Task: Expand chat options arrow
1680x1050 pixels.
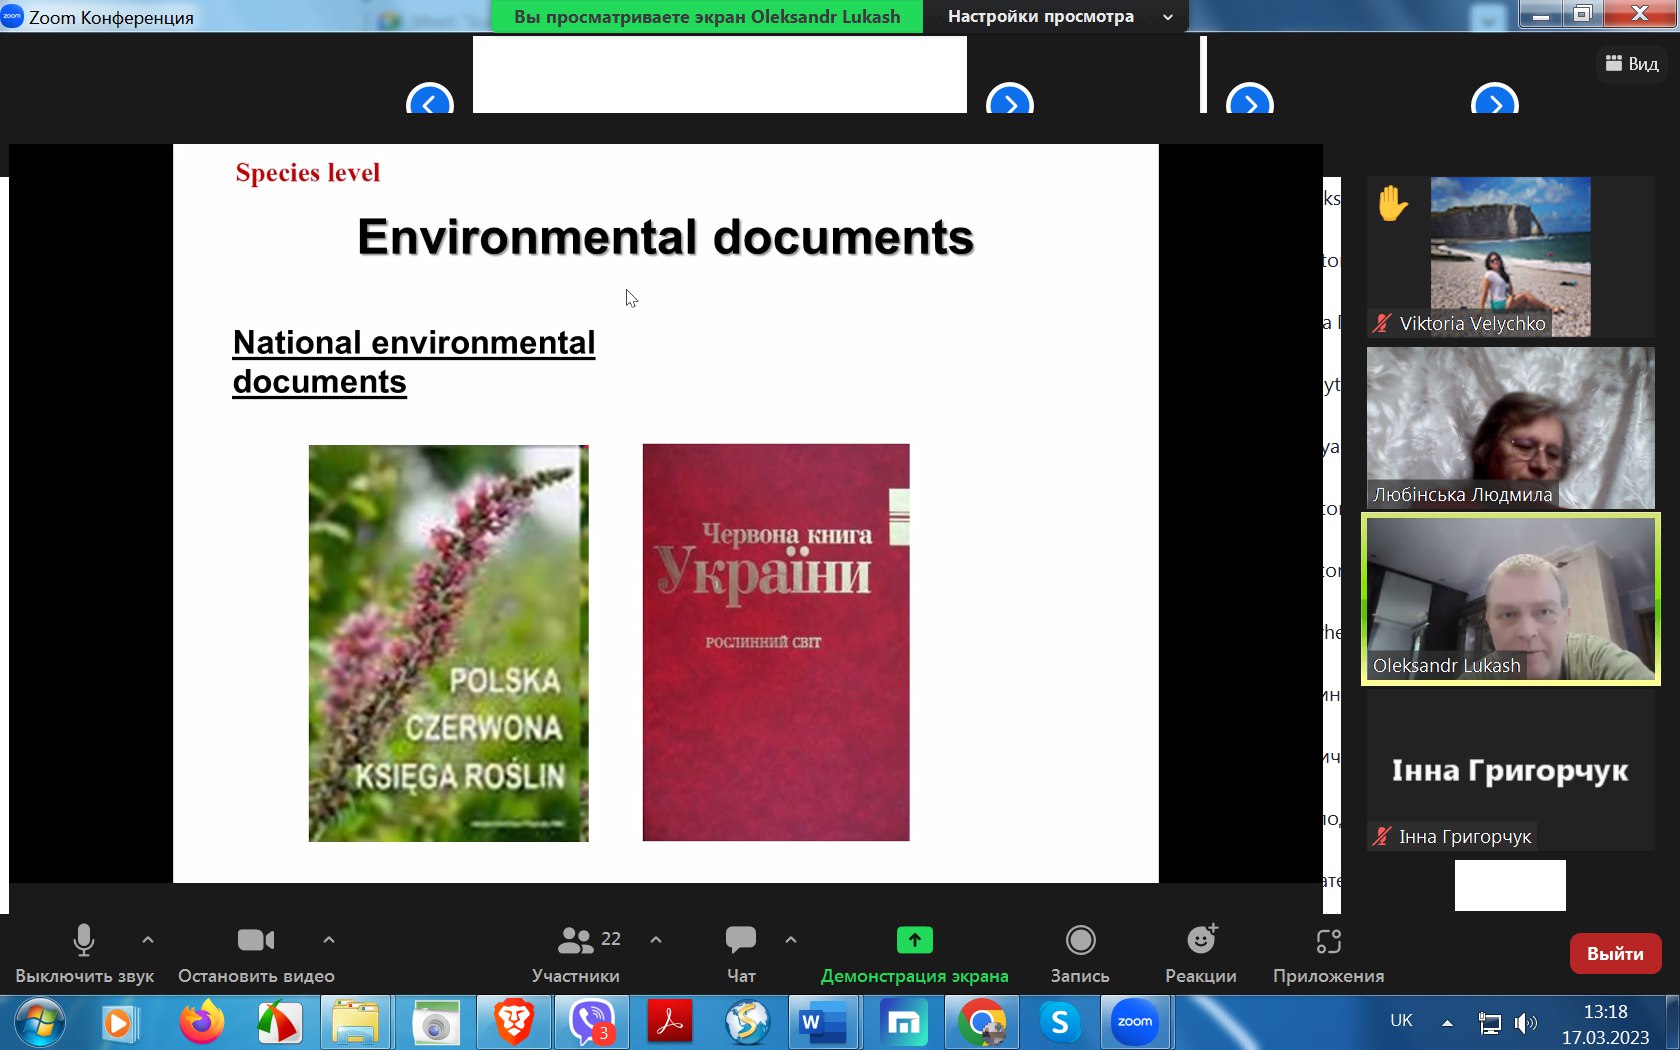Action: point(791,940)
